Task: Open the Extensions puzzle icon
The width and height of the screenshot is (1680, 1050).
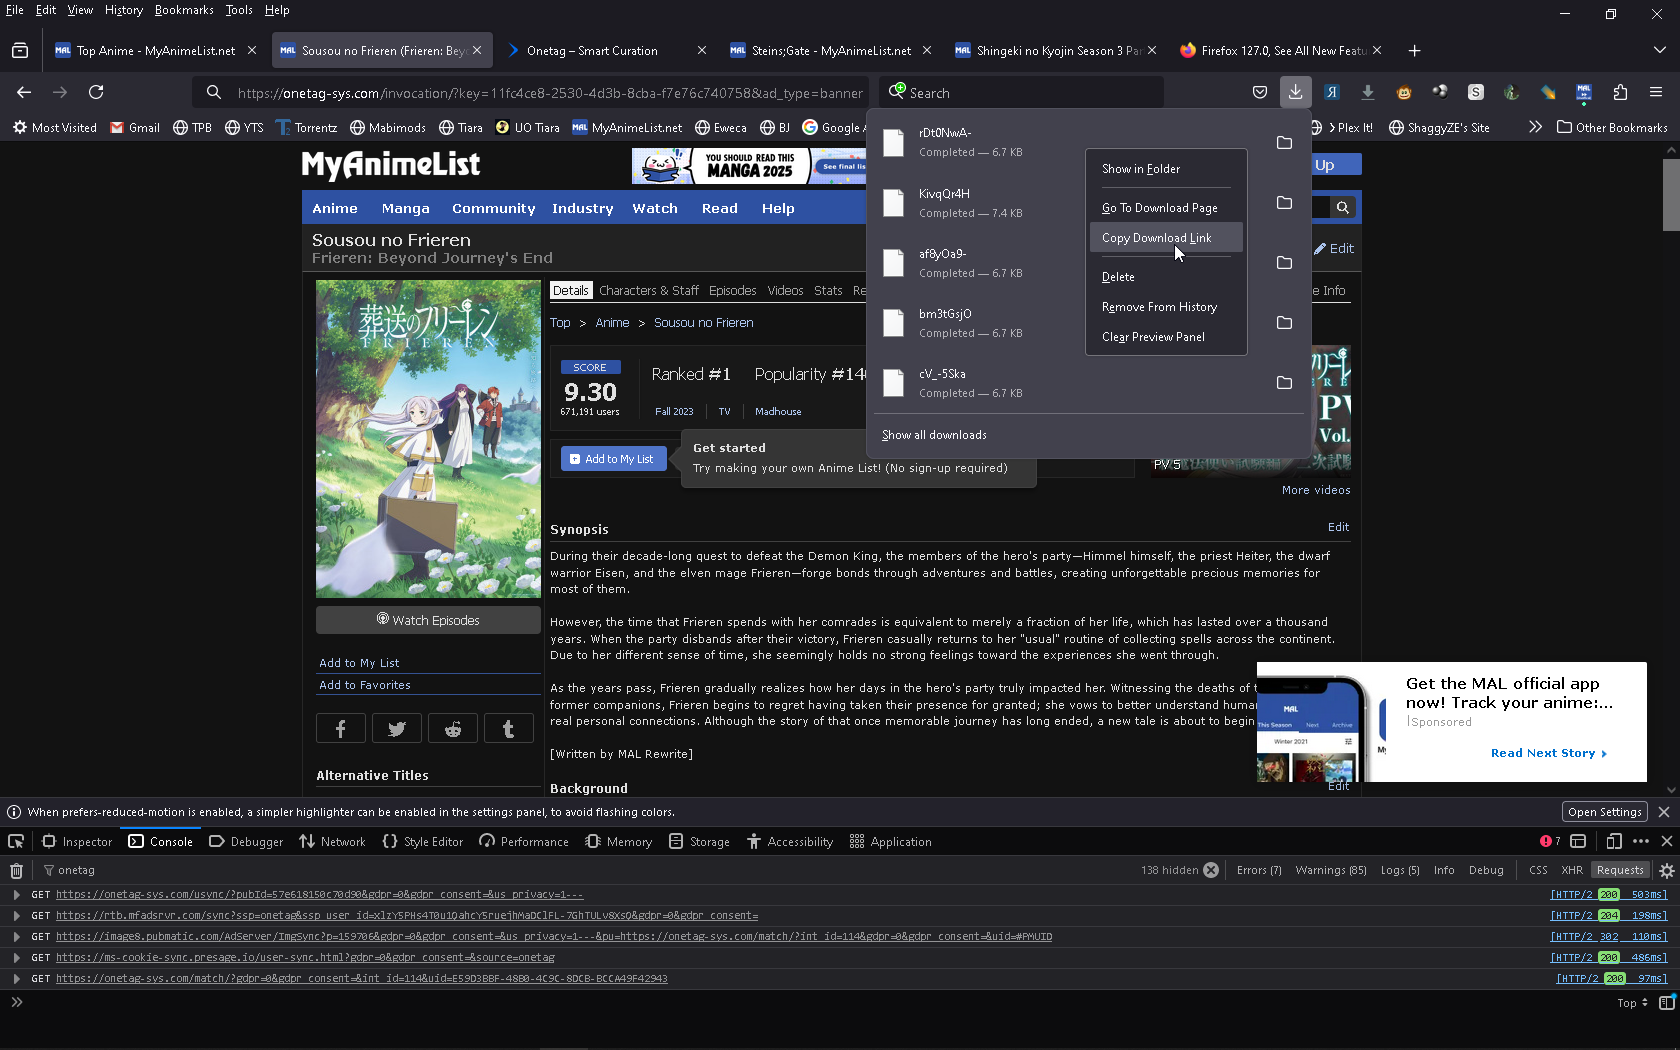Action: point(1620,92)
